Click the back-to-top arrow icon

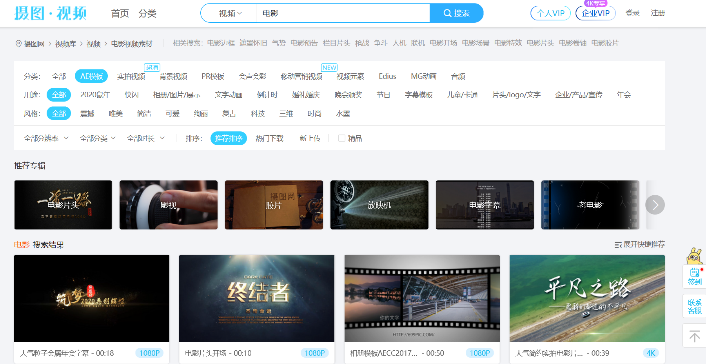tap(694, 336)
